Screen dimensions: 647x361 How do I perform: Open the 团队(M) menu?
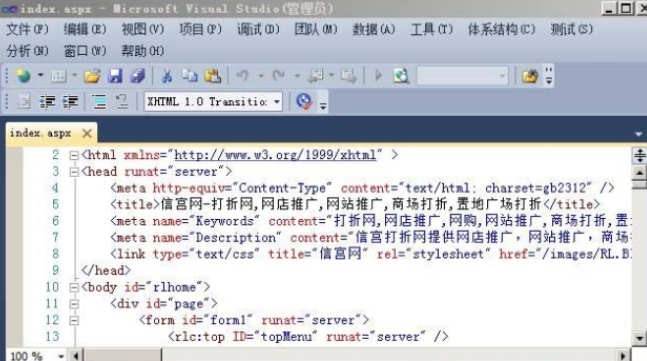click(x=316, y=29)
